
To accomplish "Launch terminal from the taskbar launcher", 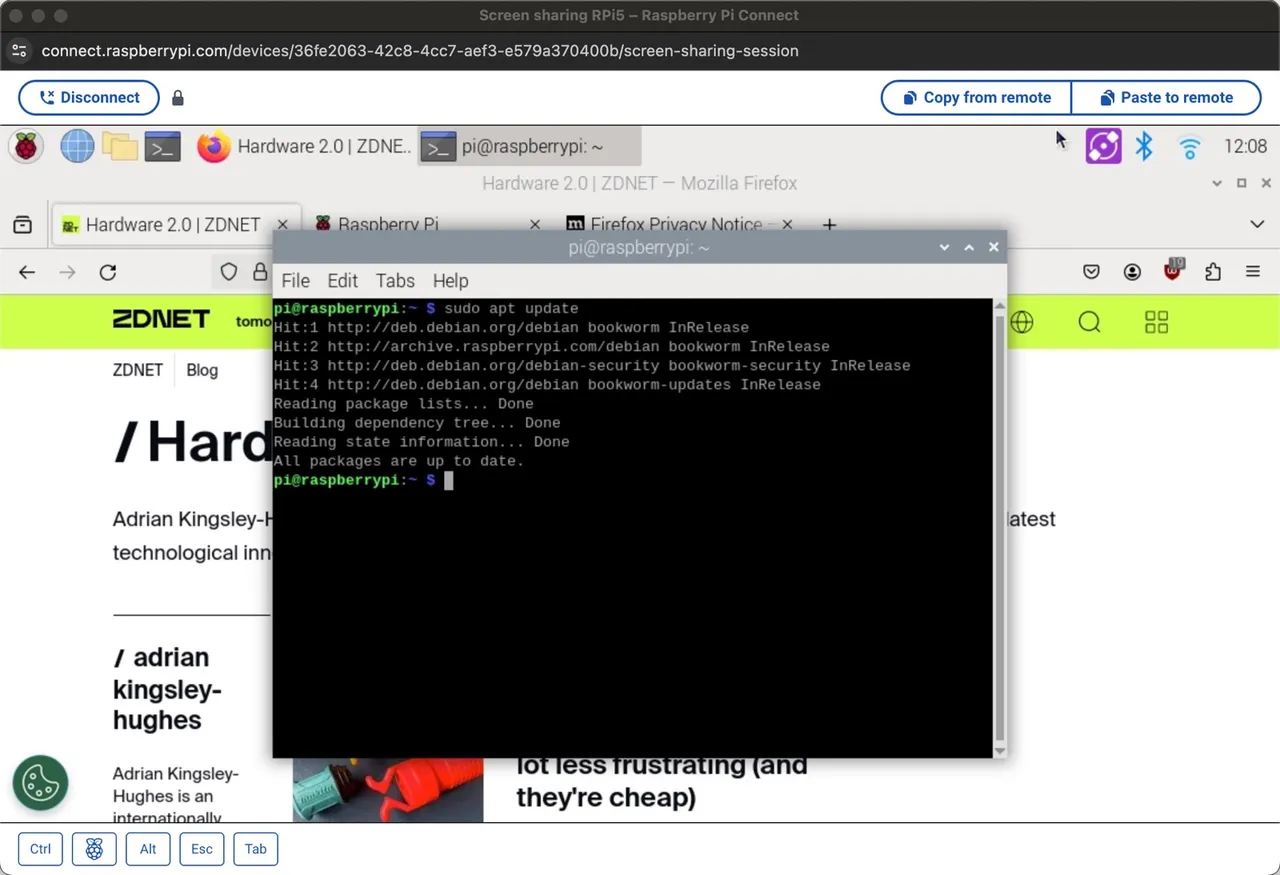I will coord(162,147).
